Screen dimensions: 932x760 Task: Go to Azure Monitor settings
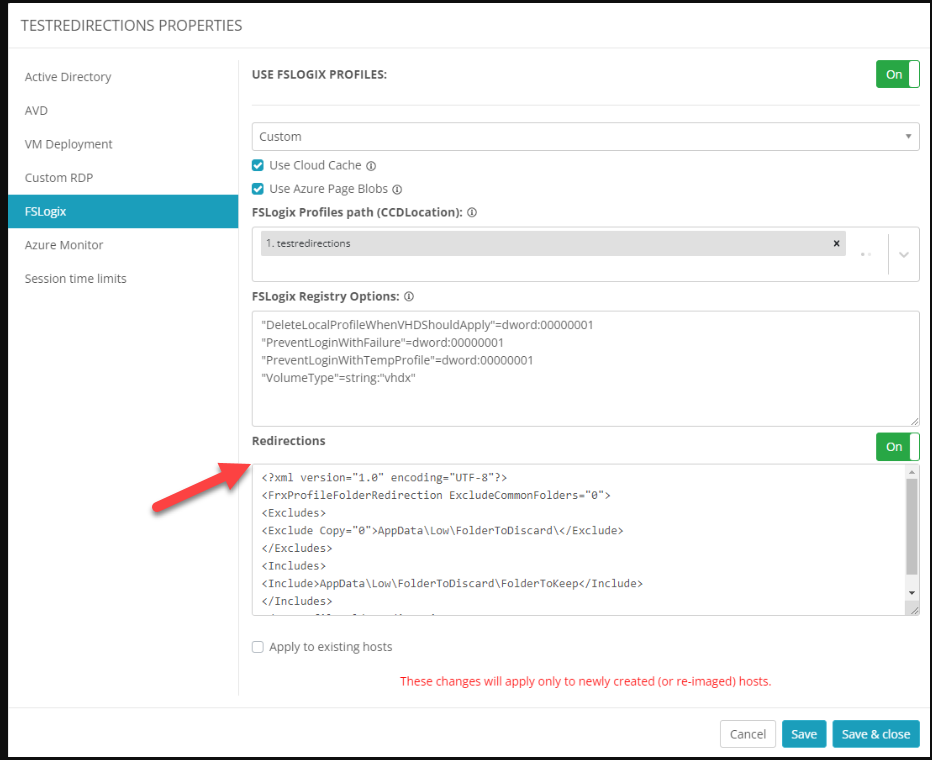pos(64,245)
